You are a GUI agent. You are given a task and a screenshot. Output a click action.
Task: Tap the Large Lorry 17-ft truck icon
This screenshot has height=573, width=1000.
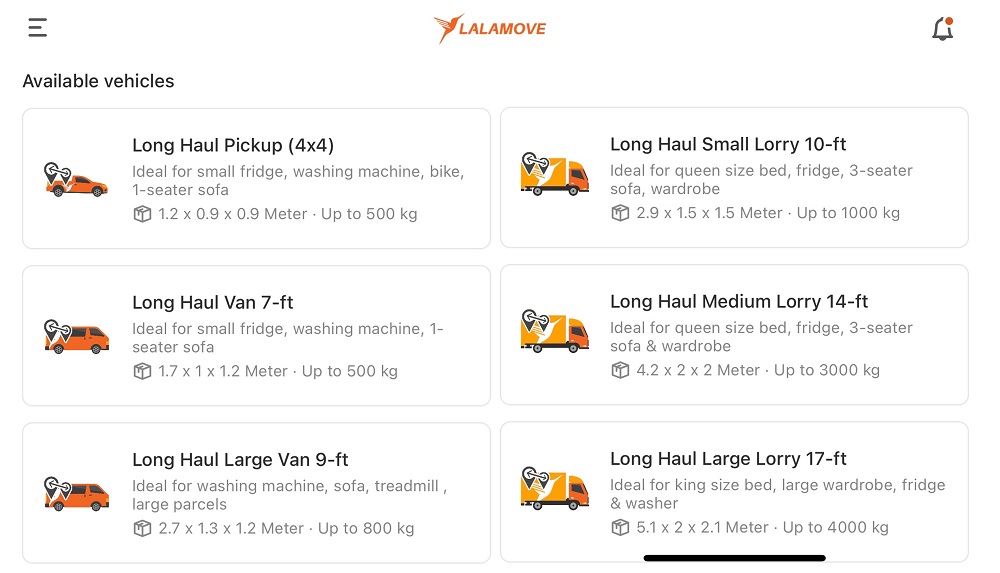555,489
